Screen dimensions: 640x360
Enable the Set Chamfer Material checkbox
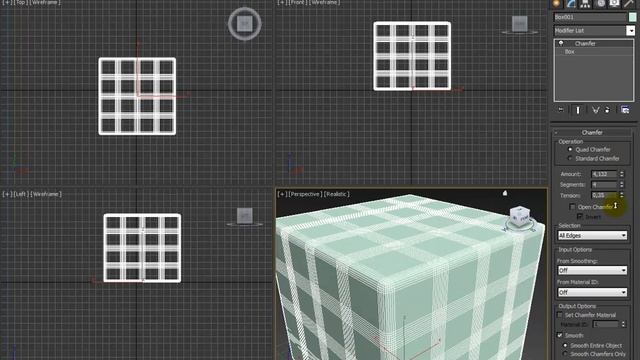[560, 315]
